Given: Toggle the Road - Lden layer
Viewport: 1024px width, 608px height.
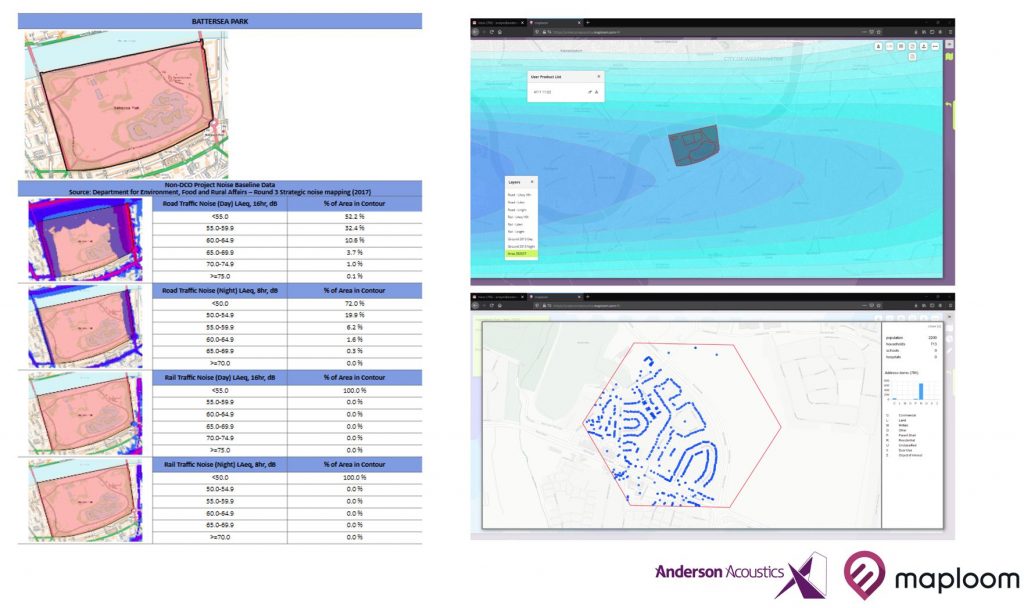Looking at the screenshot, I should 516,202.
